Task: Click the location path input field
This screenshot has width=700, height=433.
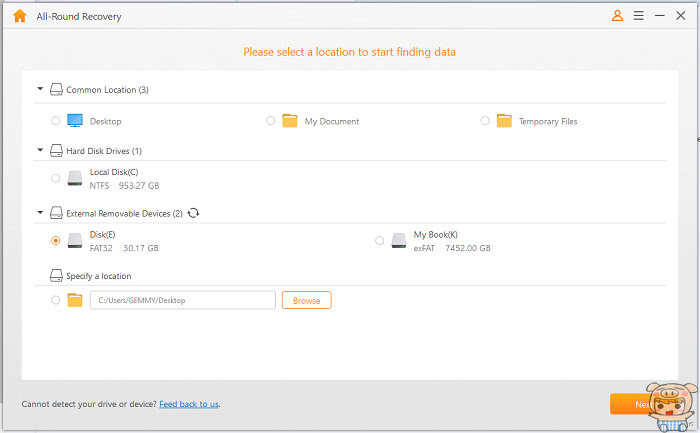Action: coord(183,300)
